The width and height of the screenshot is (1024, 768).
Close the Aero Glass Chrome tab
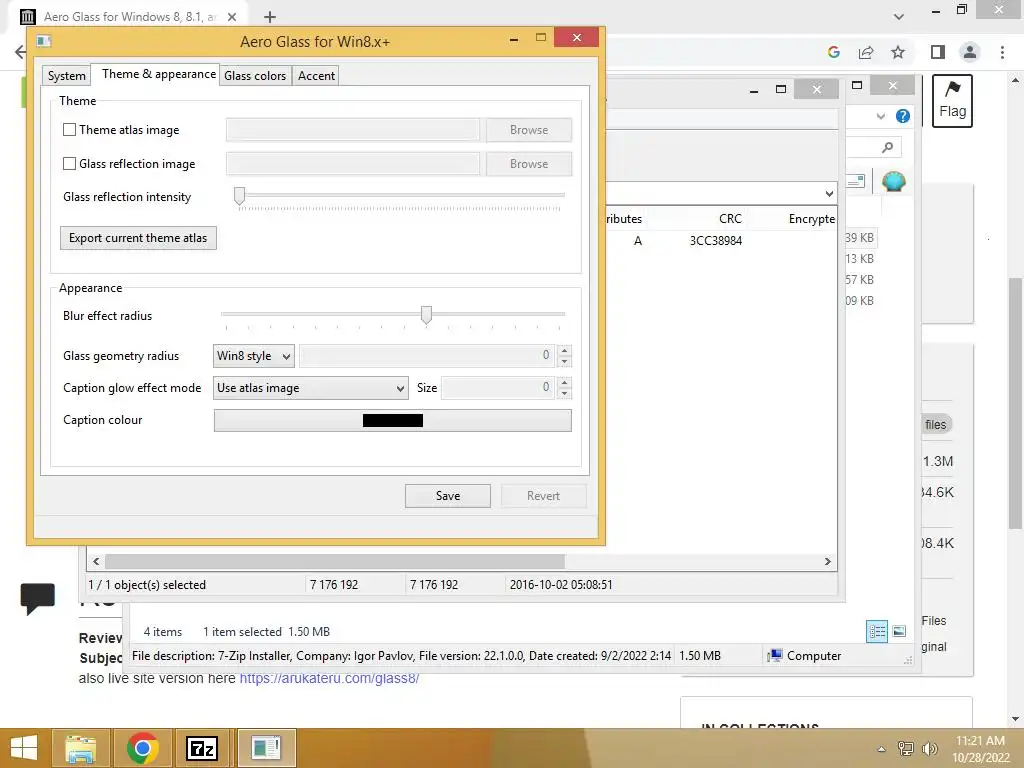pyautogui.click(x=232, y=17)
